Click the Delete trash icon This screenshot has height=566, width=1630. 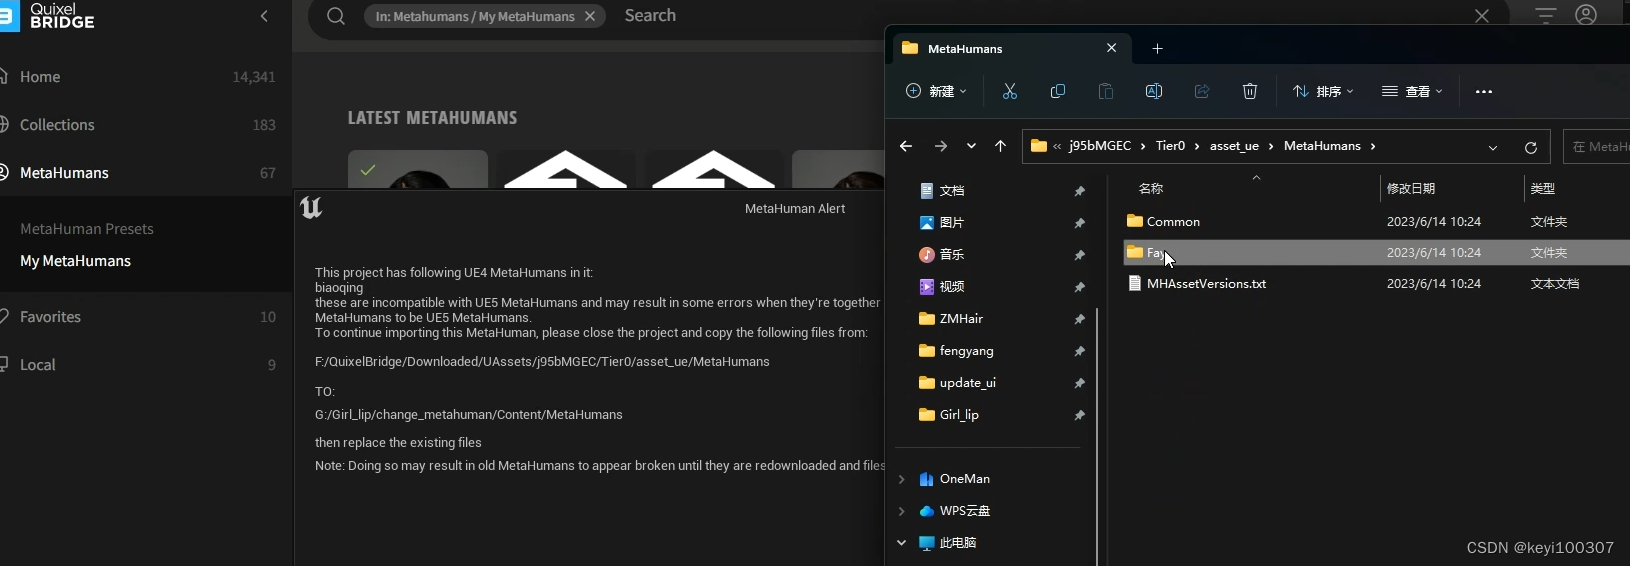click(x=1250, y=91)
